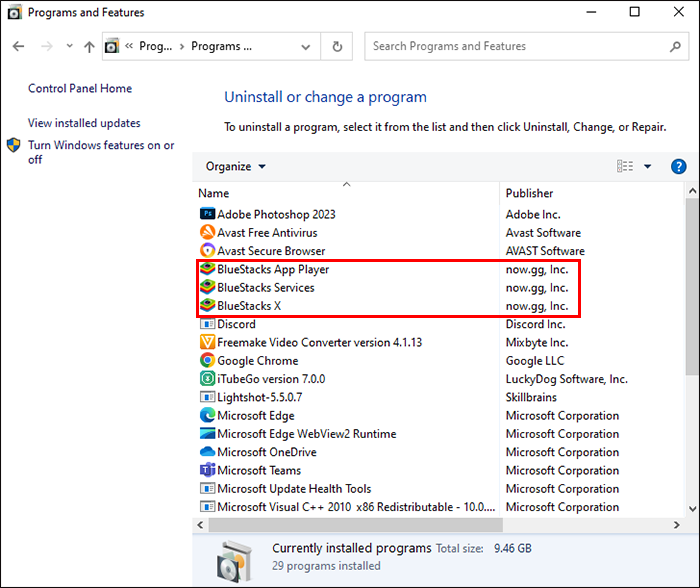Click the Change your view icon
This screenshot has height=588, width=700.
(625, 167)
